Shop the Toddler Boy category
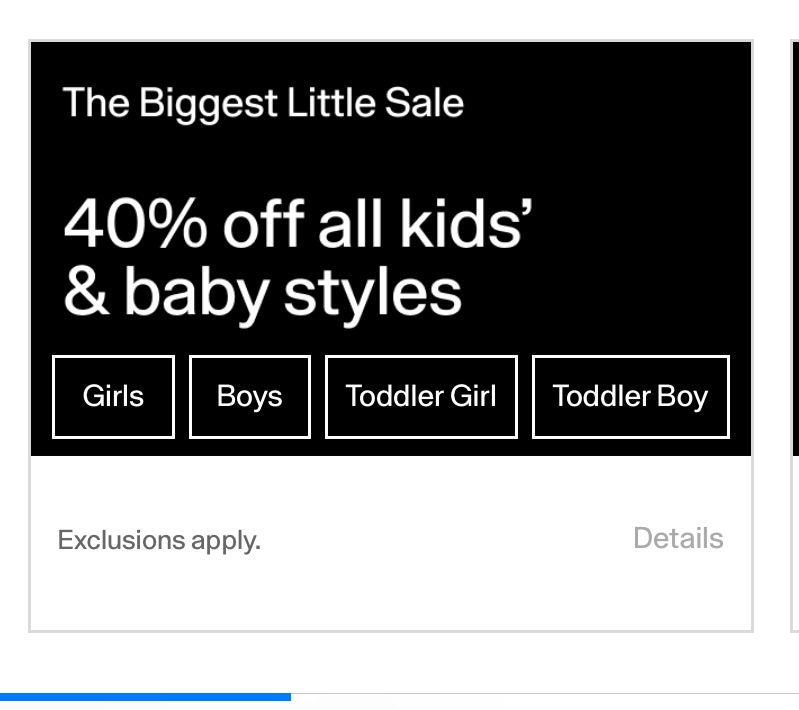 631,397
